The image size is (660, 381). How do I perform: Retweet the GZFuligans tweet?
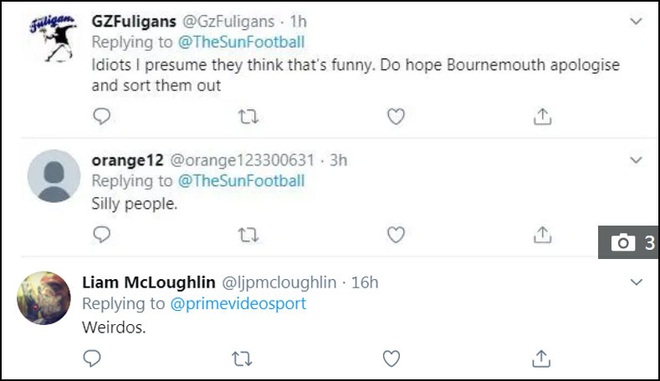point(248,117)
